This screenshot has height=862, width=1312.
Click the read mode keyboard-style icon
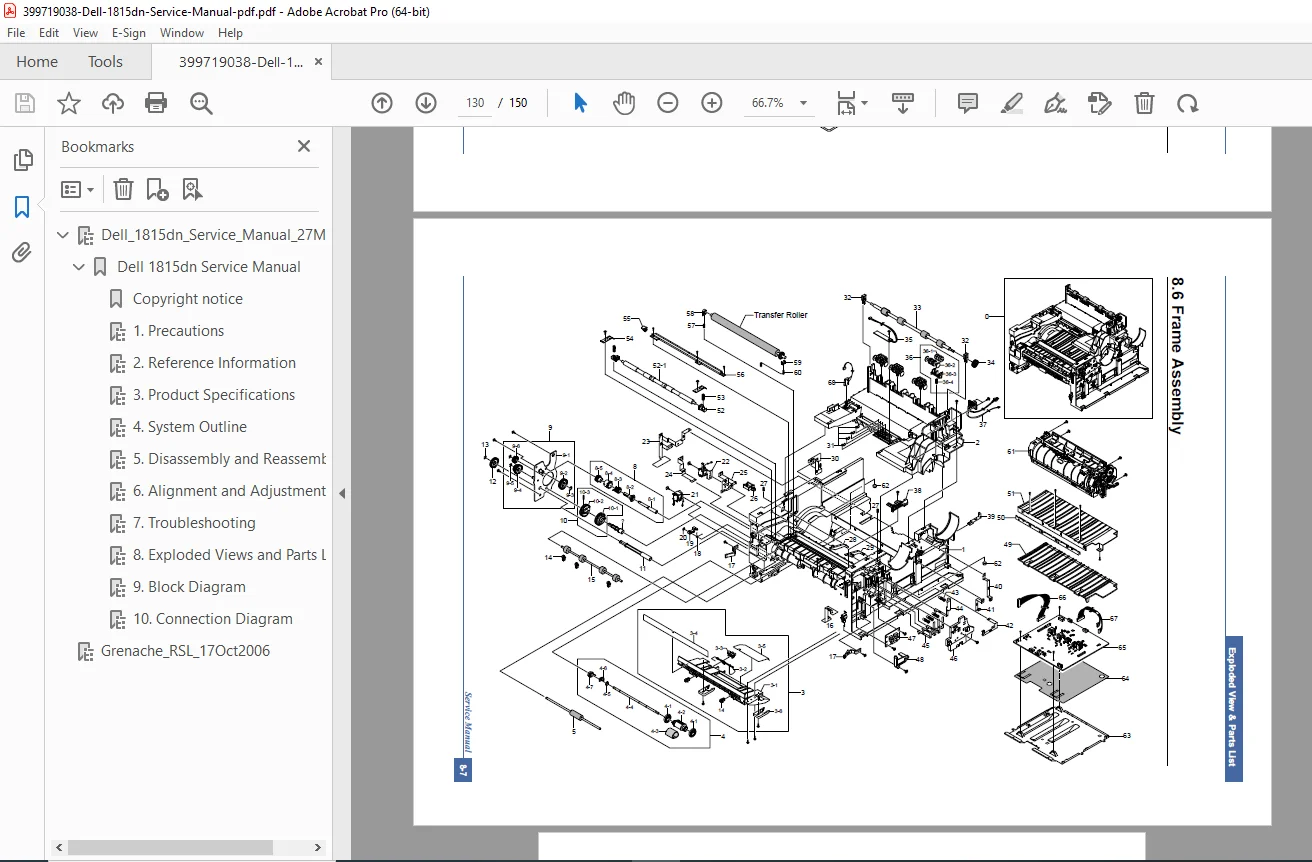(x=903, y=103)
